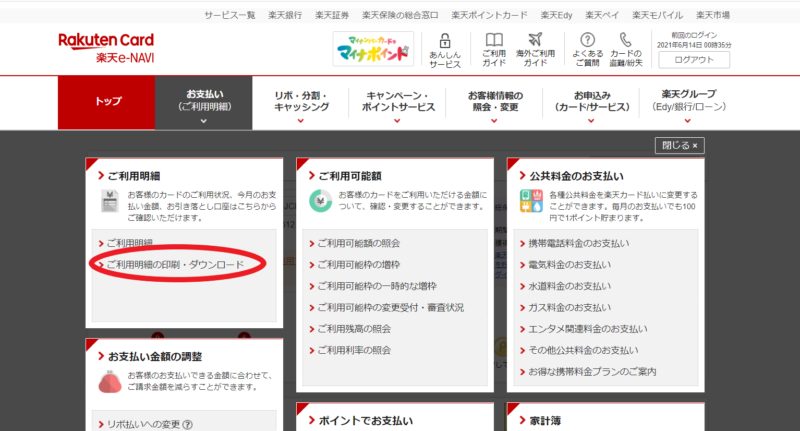Click the 楽天市場 link in top bar
The height and width of the screenshot is (431, 800).
click(713, 15)
